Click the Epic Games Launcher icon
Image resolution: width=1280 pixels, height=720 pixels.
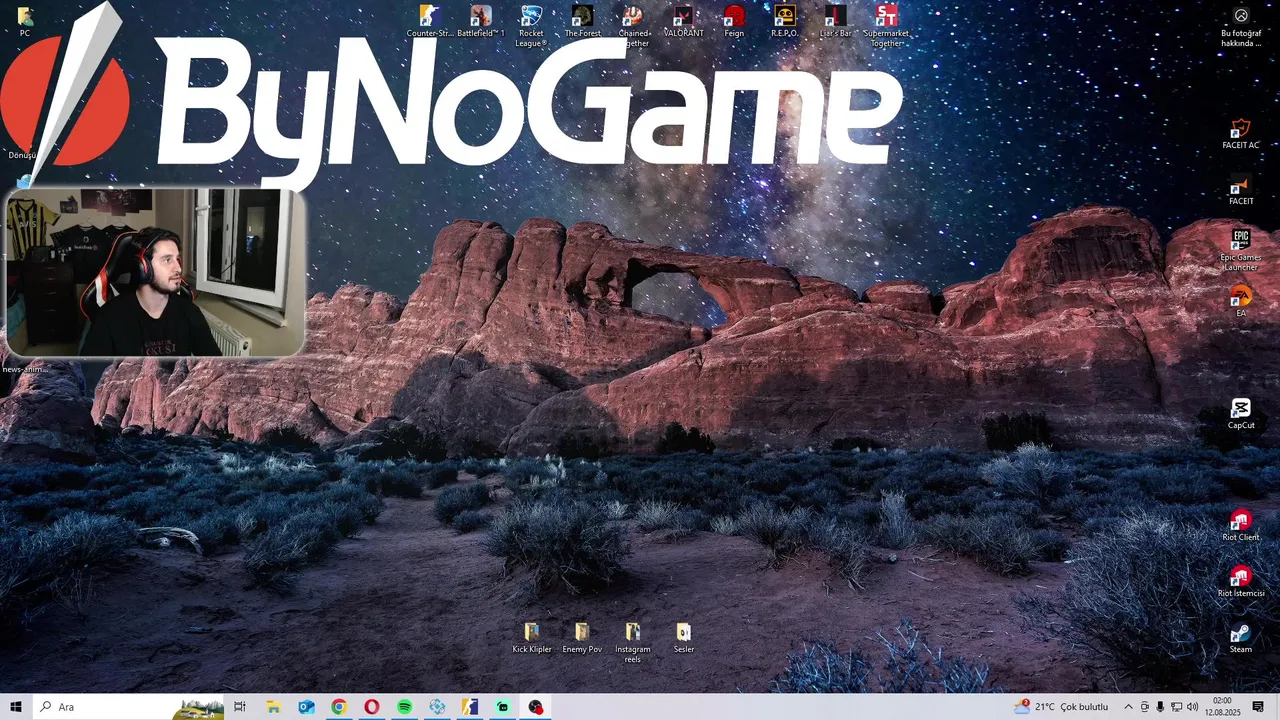(x=1241, y=250)
